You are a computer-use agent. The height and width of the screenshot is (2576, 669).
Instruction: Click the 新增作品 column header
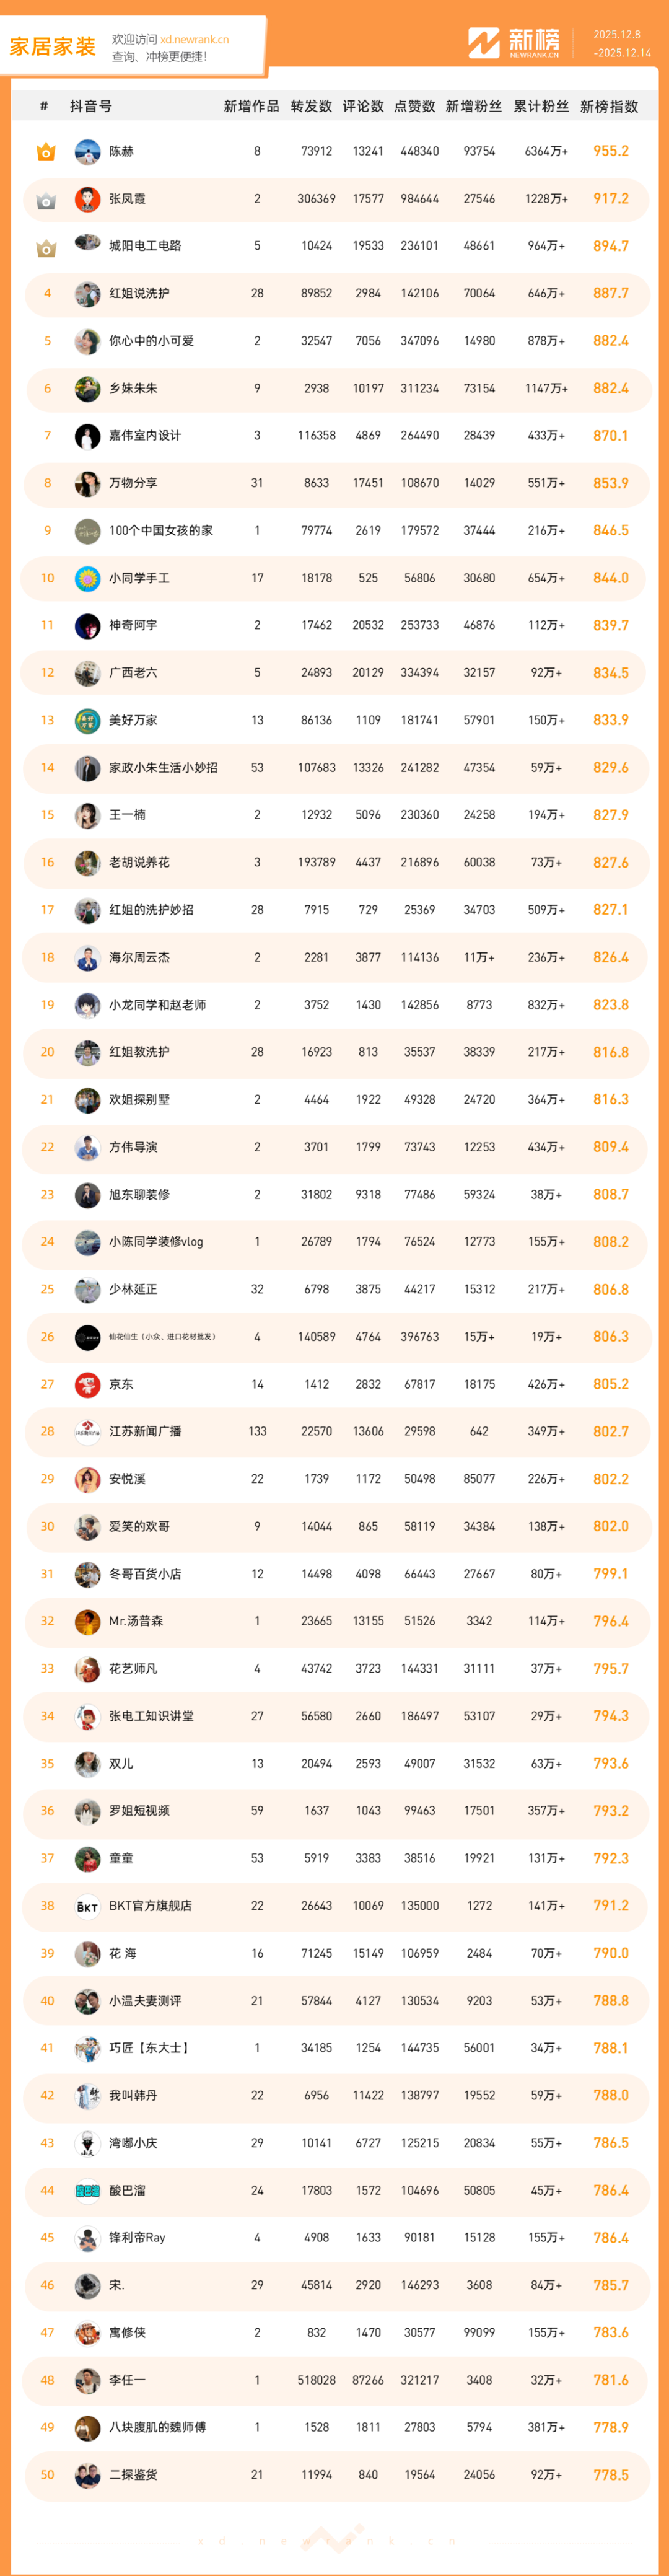tap(251, 107)
